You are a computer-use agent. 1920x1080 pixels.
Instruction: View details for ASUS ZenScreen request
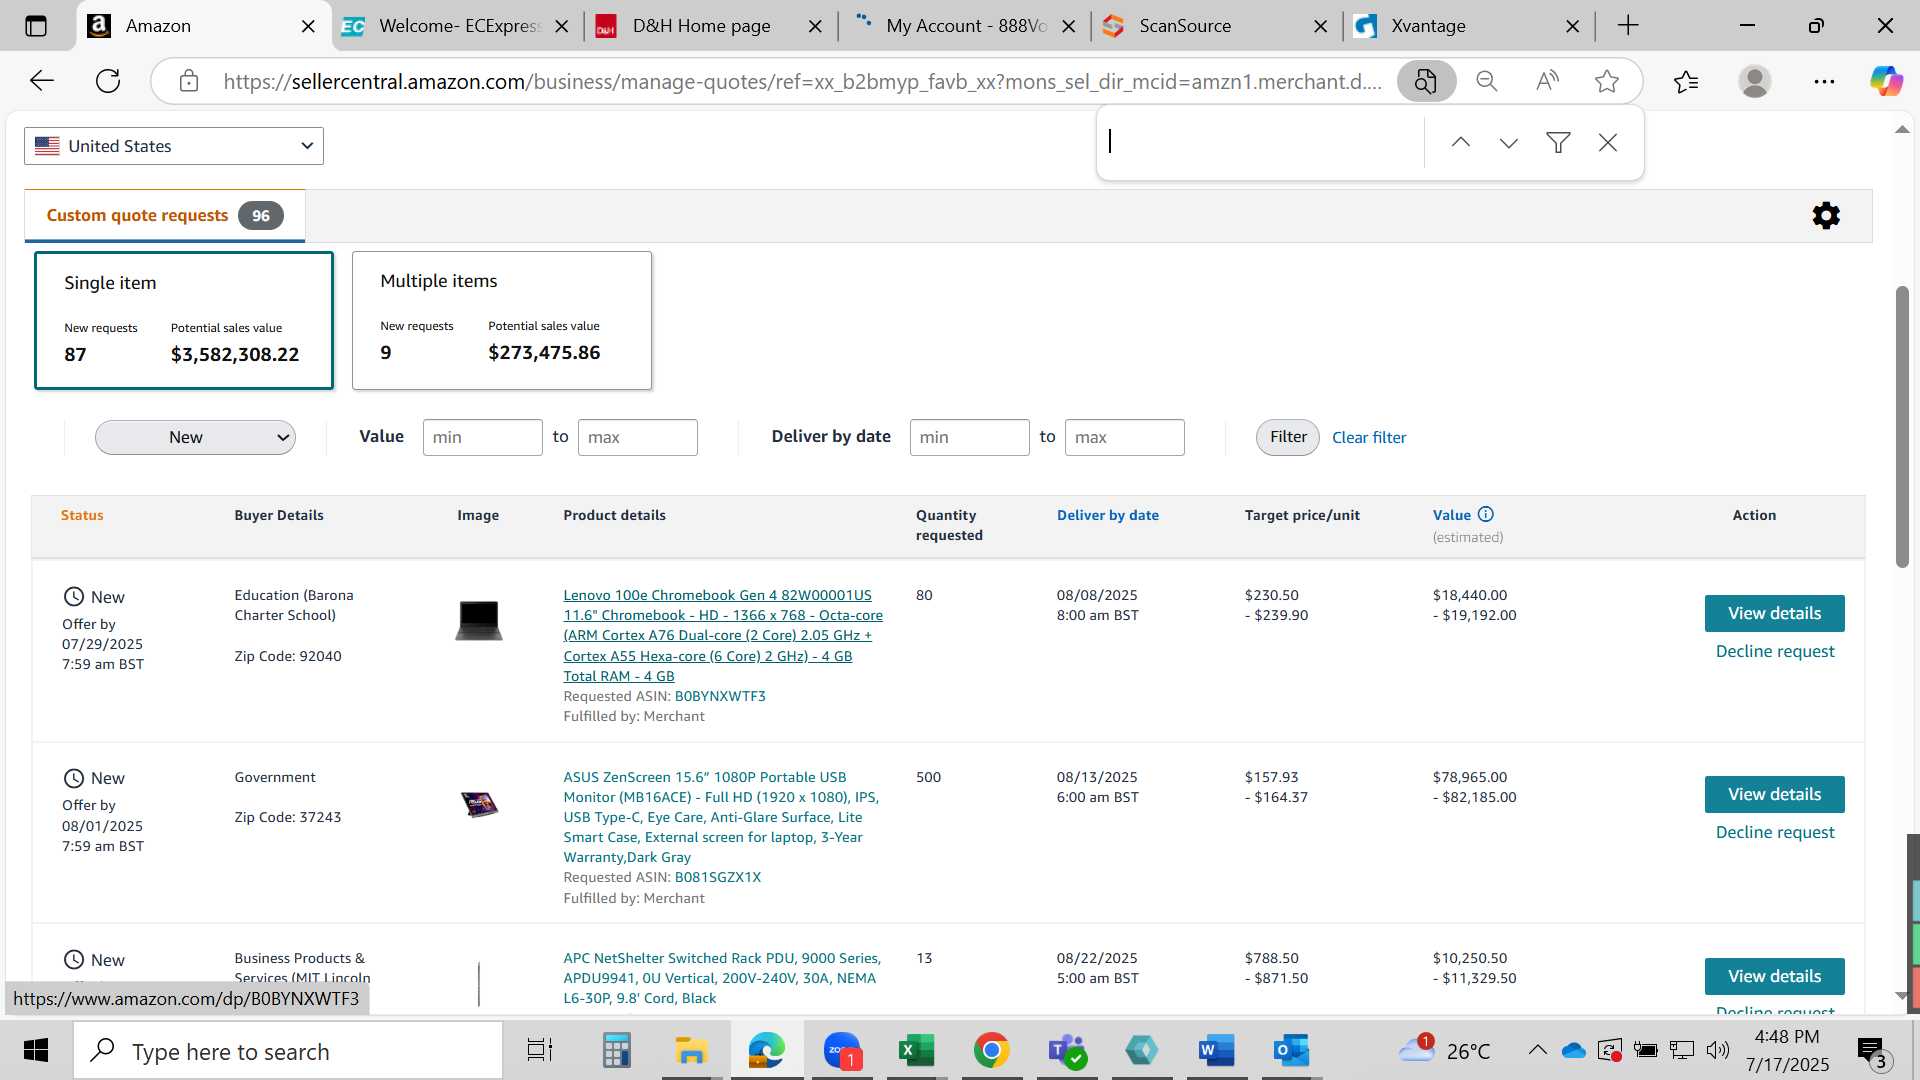point(1774,794)
